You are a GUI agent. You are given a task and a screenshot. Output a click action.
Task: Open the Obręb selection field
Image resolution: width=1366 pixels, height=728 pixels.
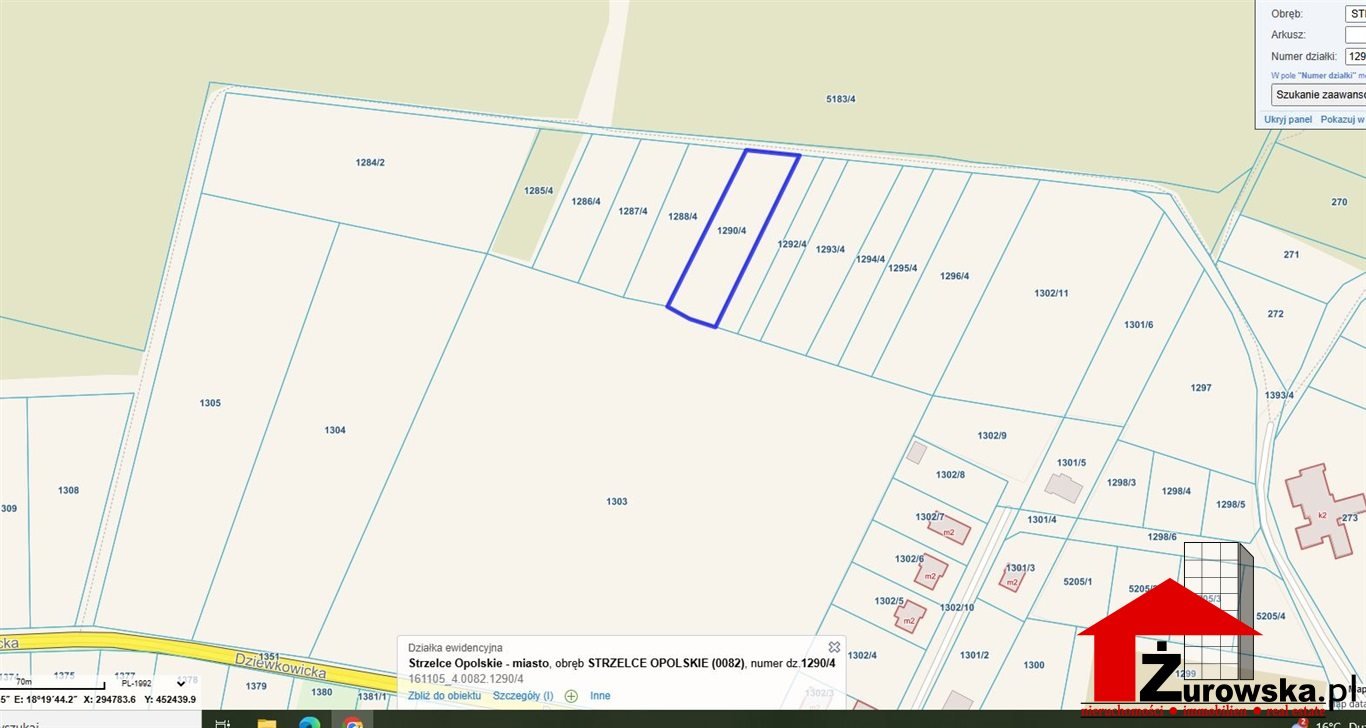coord(1355,15)
